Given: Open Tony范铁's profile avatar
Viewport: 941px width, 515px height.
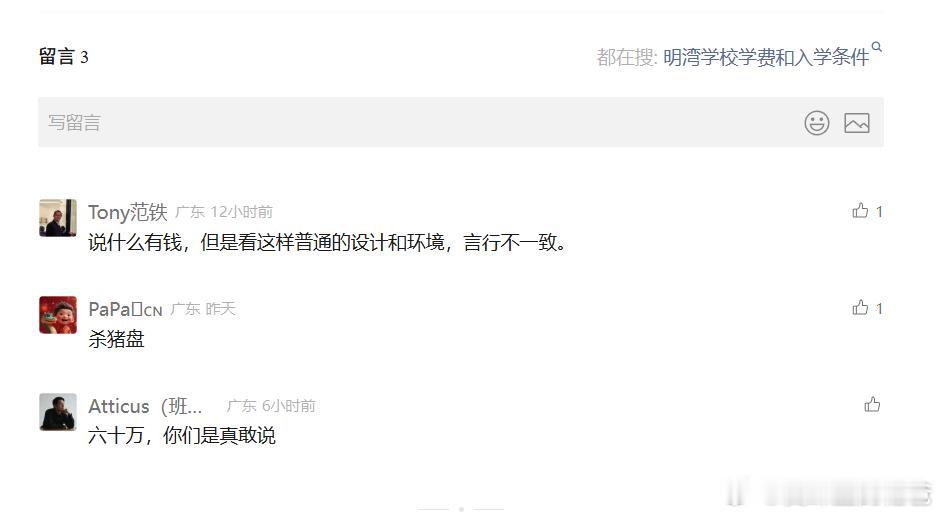Looking at the screenshot, I should pos(58,218).
